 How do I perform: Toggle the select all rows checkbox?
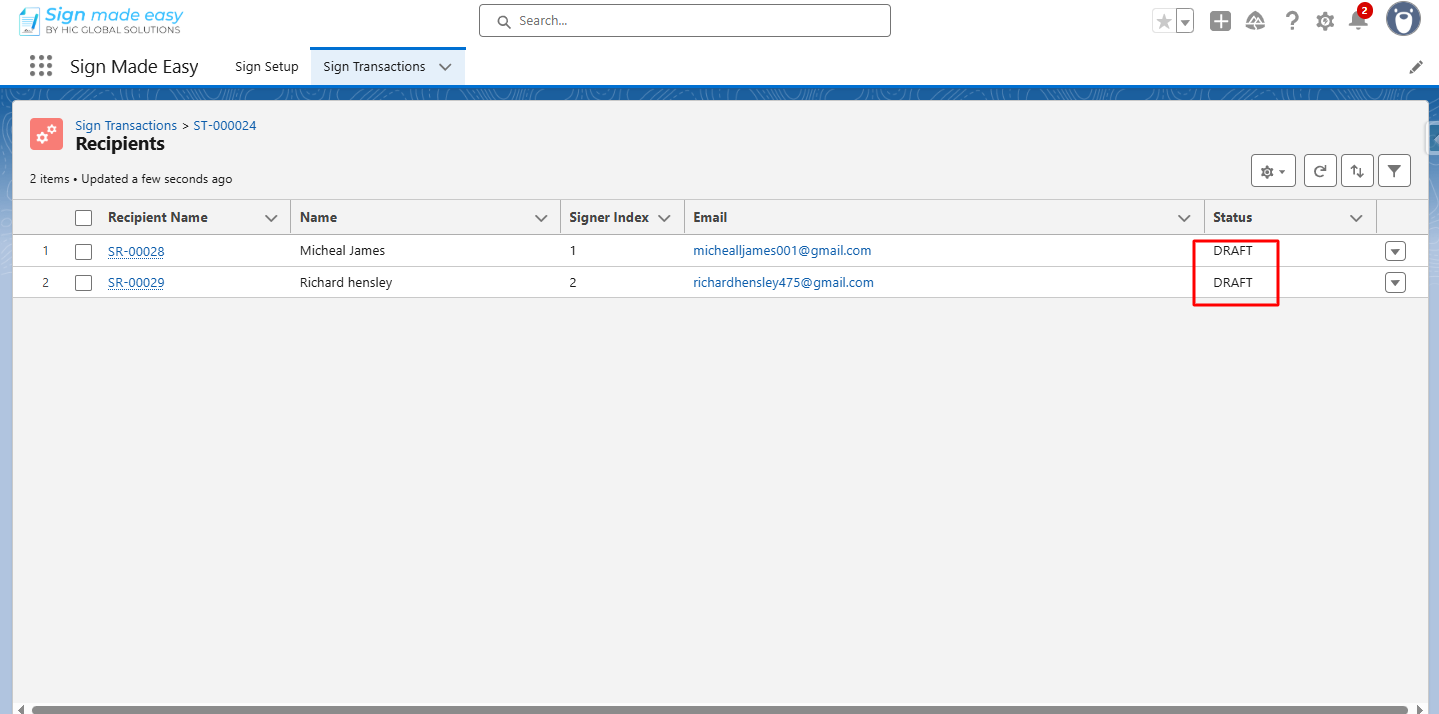point(84,218)
